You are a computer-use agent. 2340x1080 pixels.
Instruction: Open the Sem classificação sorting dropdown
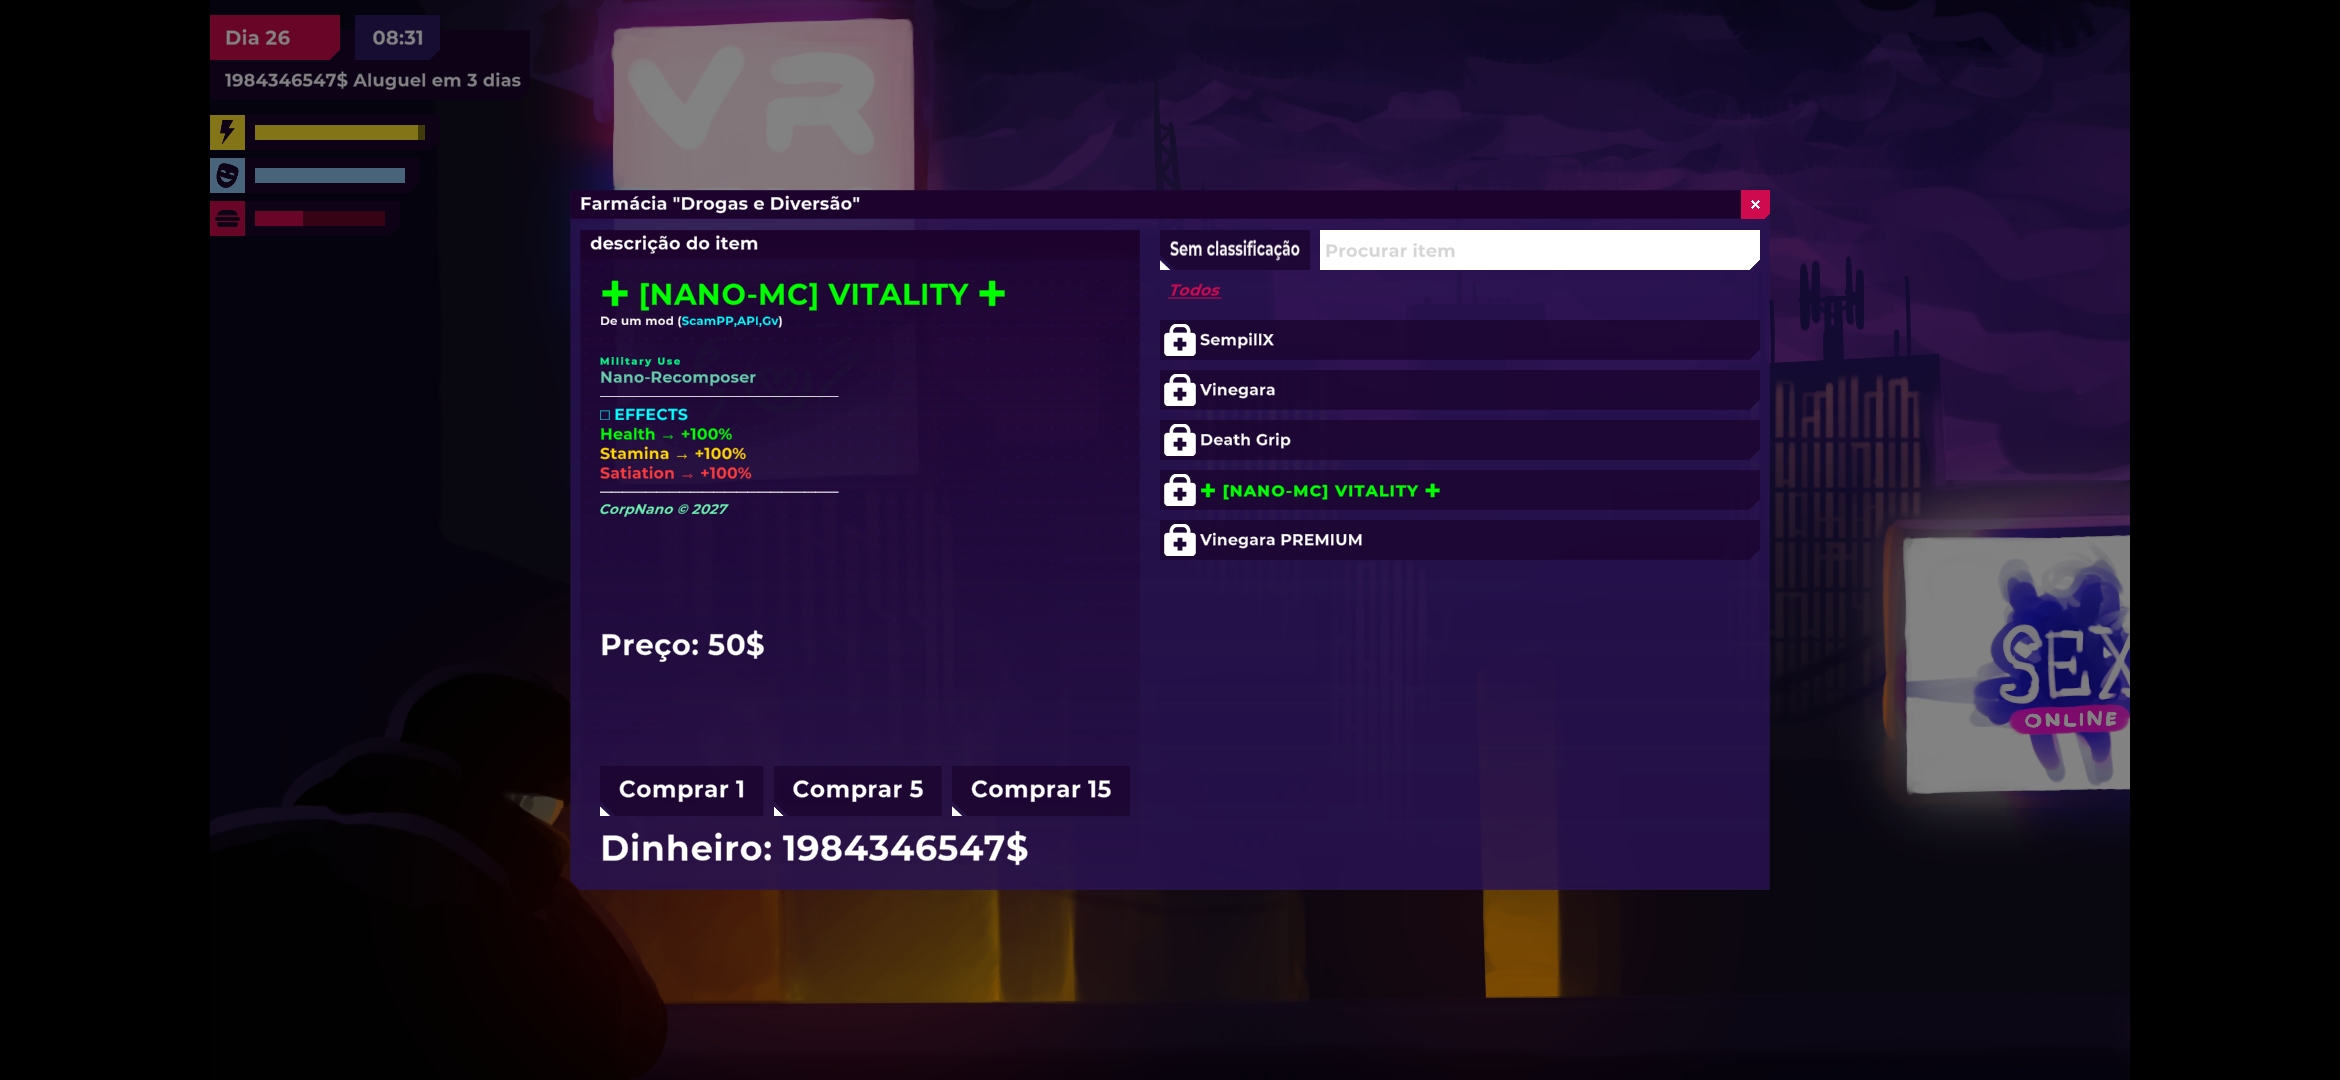point(1234,250)
